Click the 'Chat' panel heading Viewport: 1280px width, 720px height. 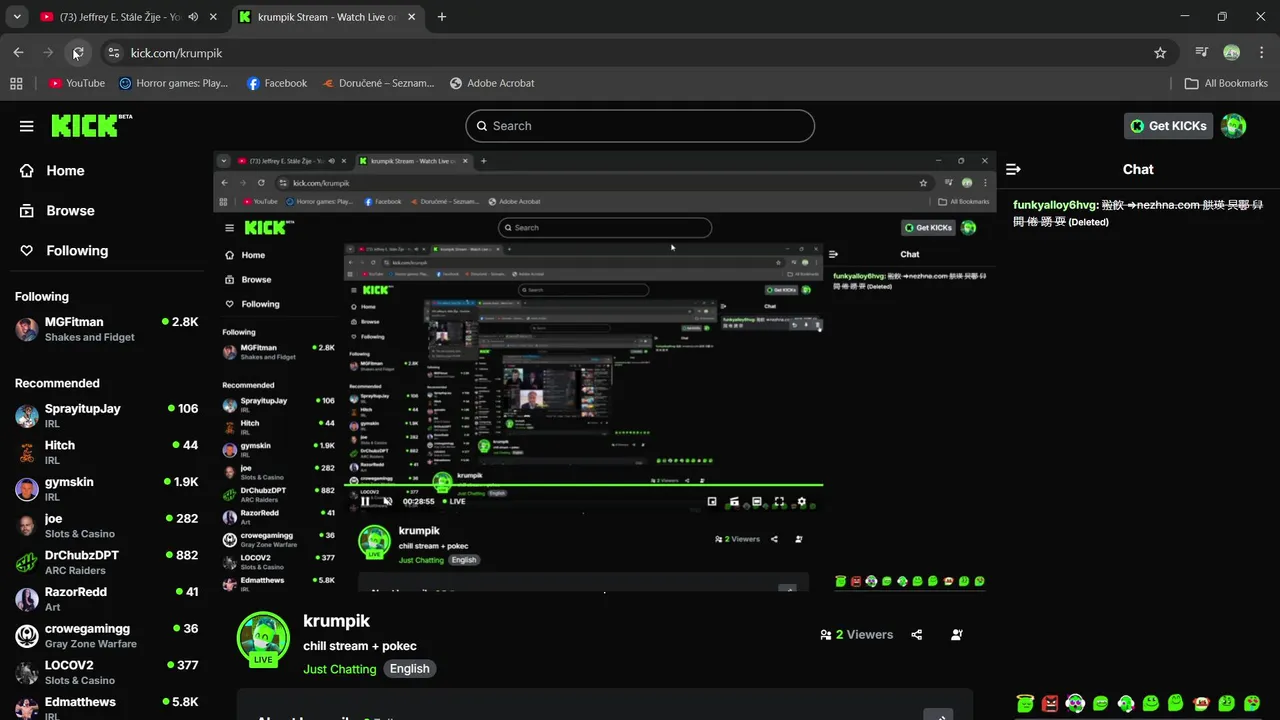click(x=1138, y=170)
